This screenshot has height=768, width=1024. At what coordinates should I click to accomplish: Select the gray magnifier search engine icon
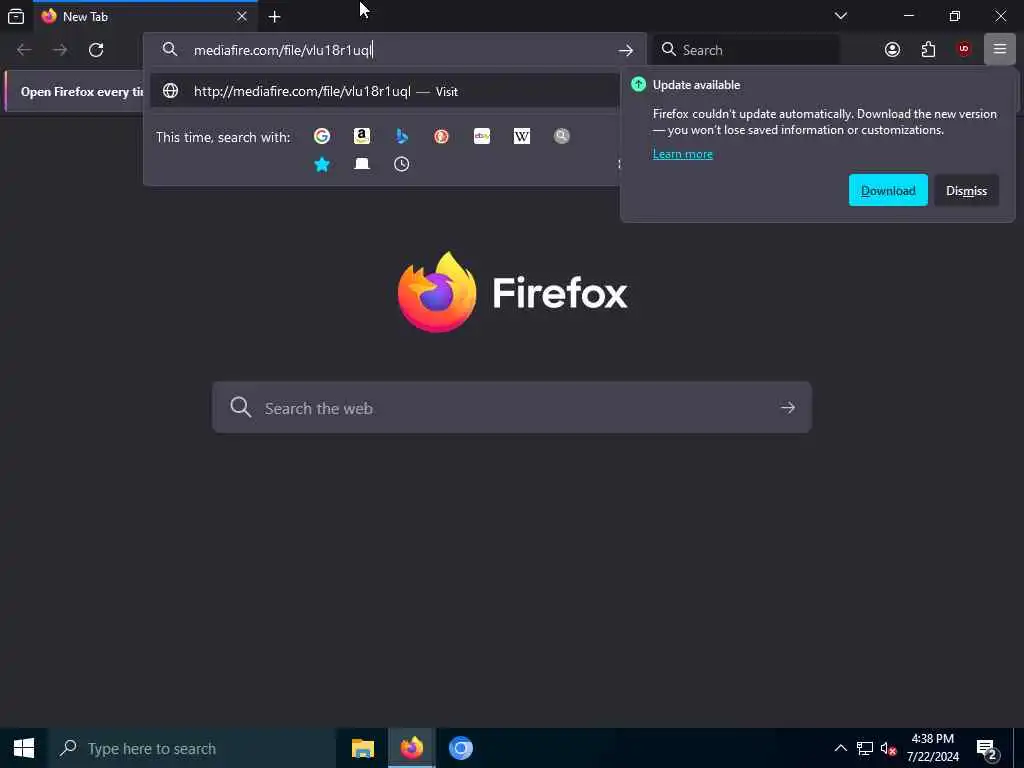(562, 136)
